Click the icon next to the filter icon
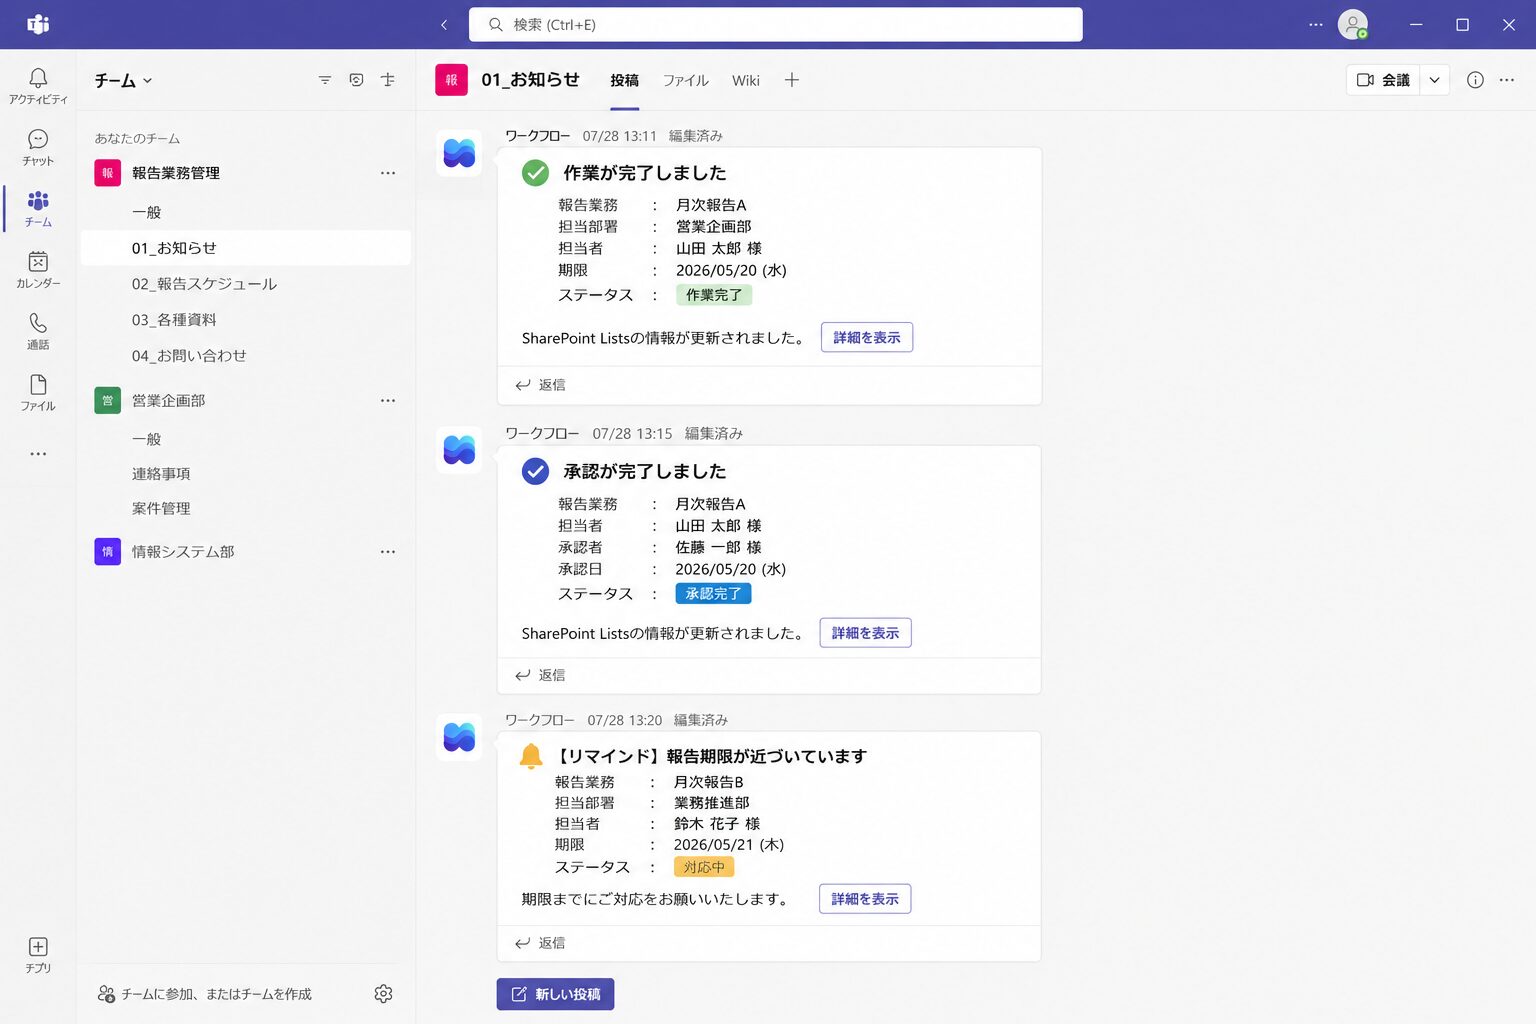Image resolution: width=1536 pixels, height=1024 pixels. [356, 80]
